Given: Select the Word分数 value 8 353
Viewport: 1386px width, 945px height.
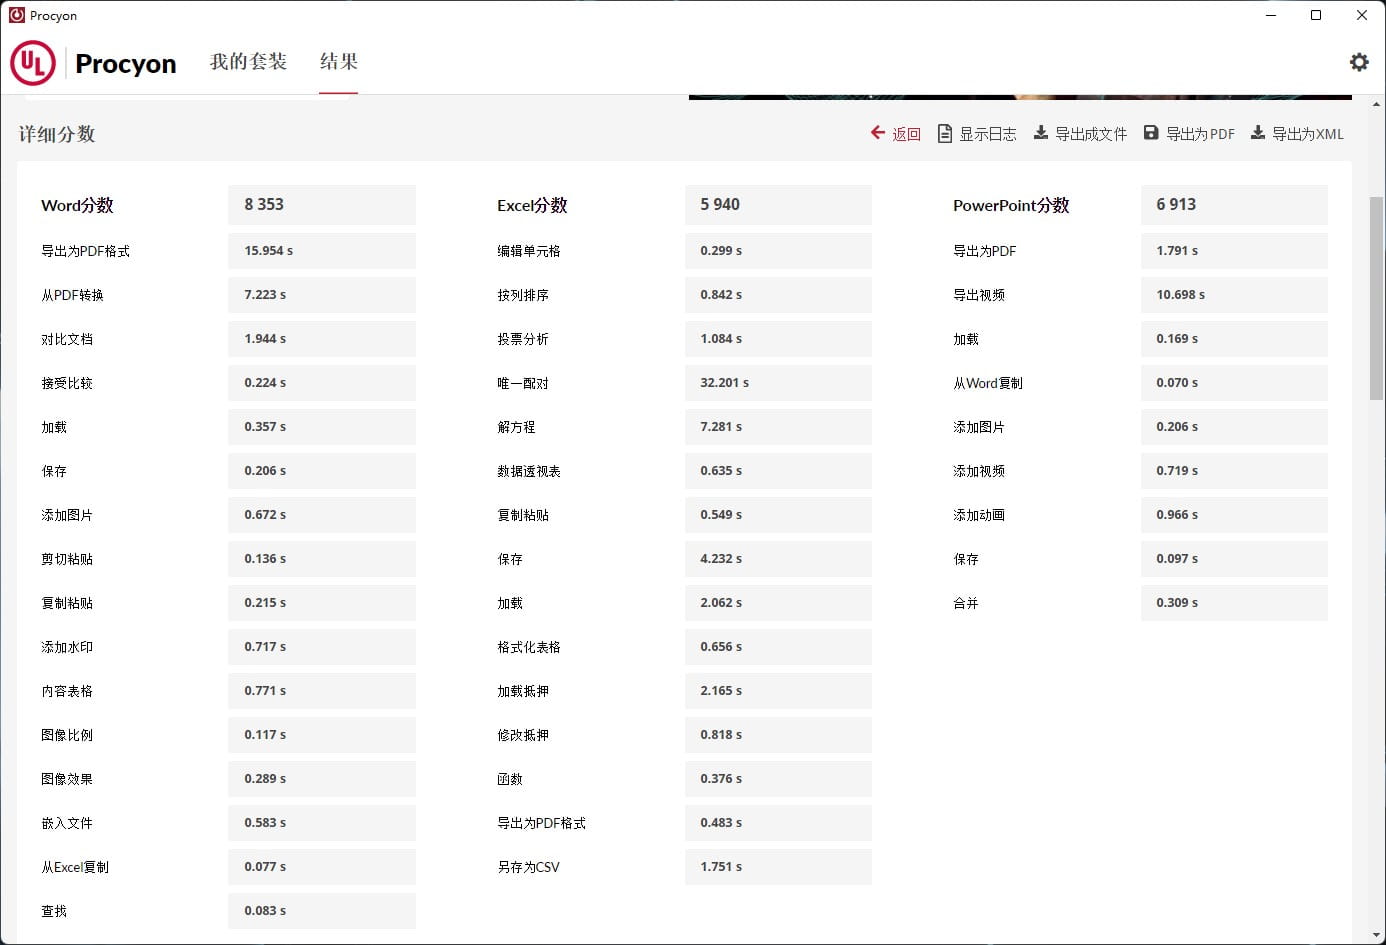Looking at the screenshot, I should tap(321, 205).
